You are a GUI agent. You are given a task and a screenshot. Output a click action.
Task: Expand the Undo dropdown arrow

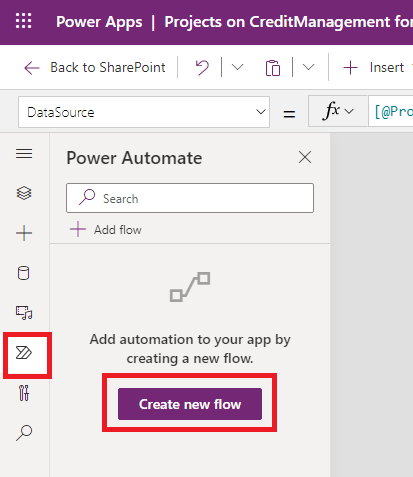pos(238,67)
